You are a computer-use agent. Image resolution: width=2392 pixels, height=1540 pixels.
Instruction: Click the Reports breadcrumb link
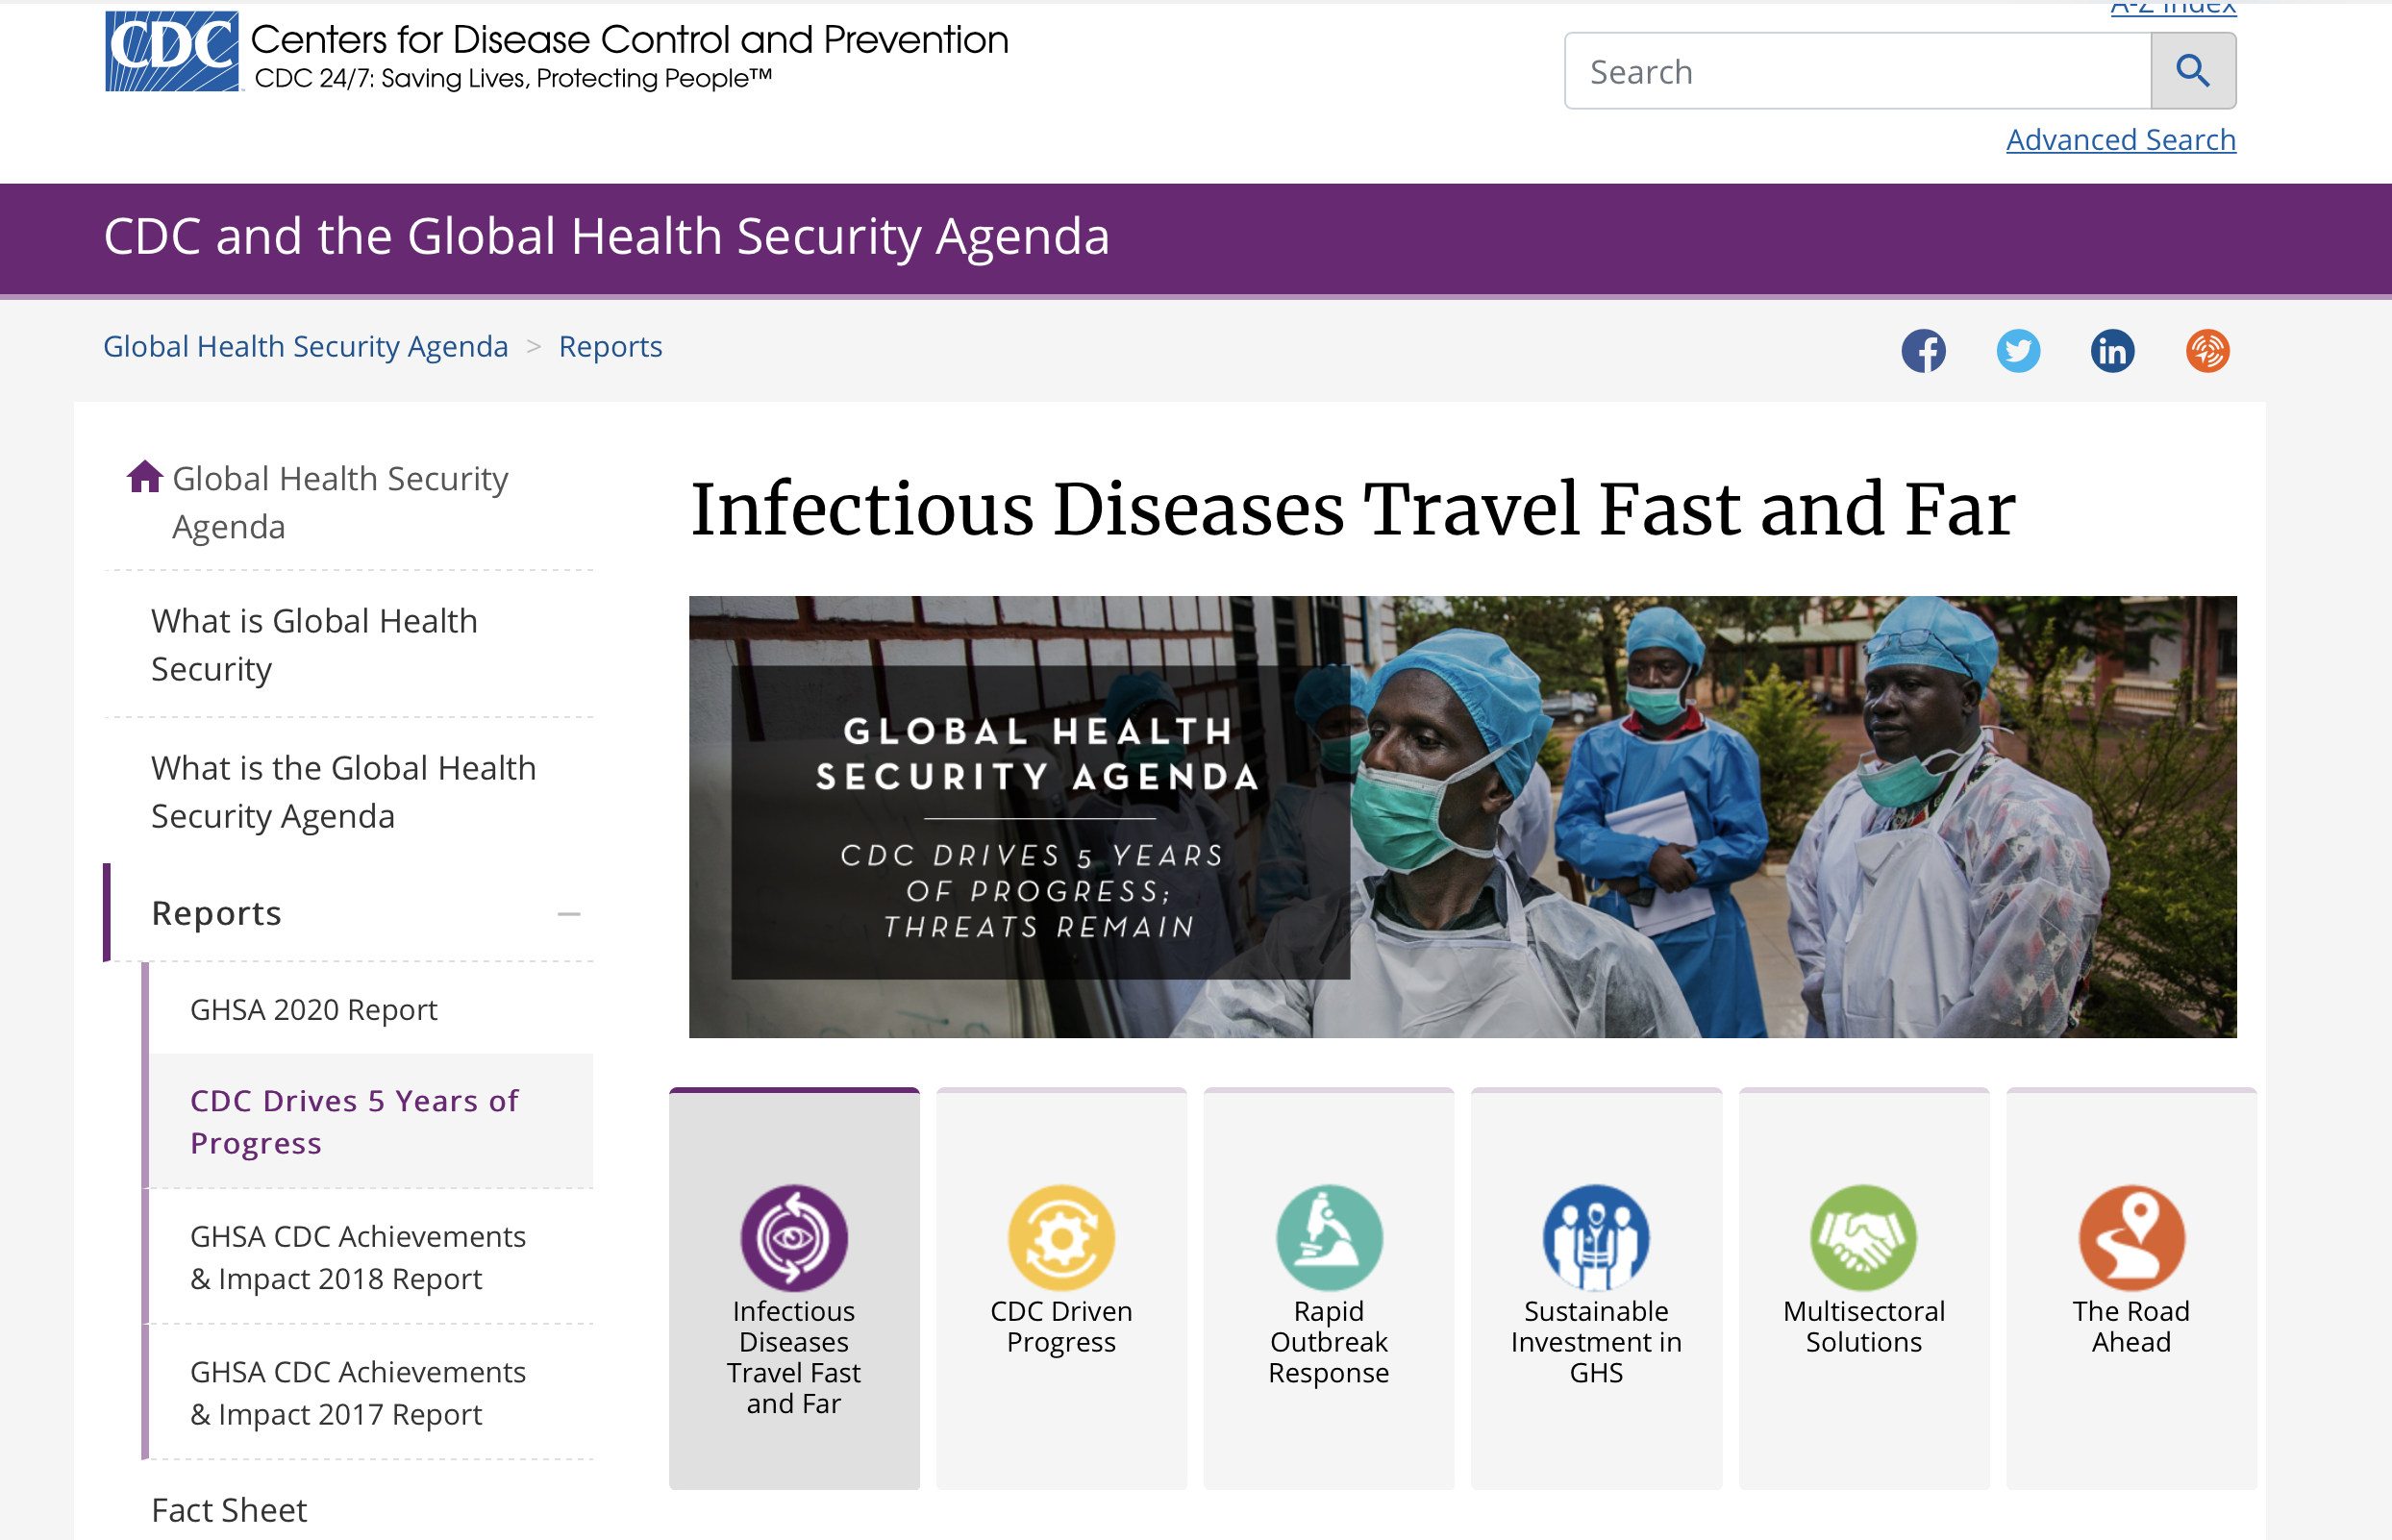pyautogui.click(x=610, y=346)
